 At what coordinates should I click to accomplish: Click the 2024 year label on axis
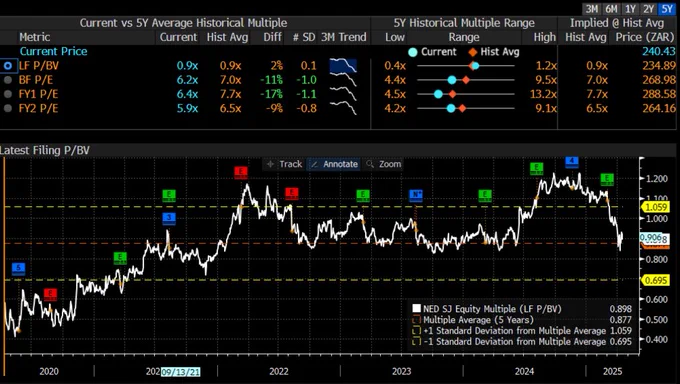click(524, 372)
